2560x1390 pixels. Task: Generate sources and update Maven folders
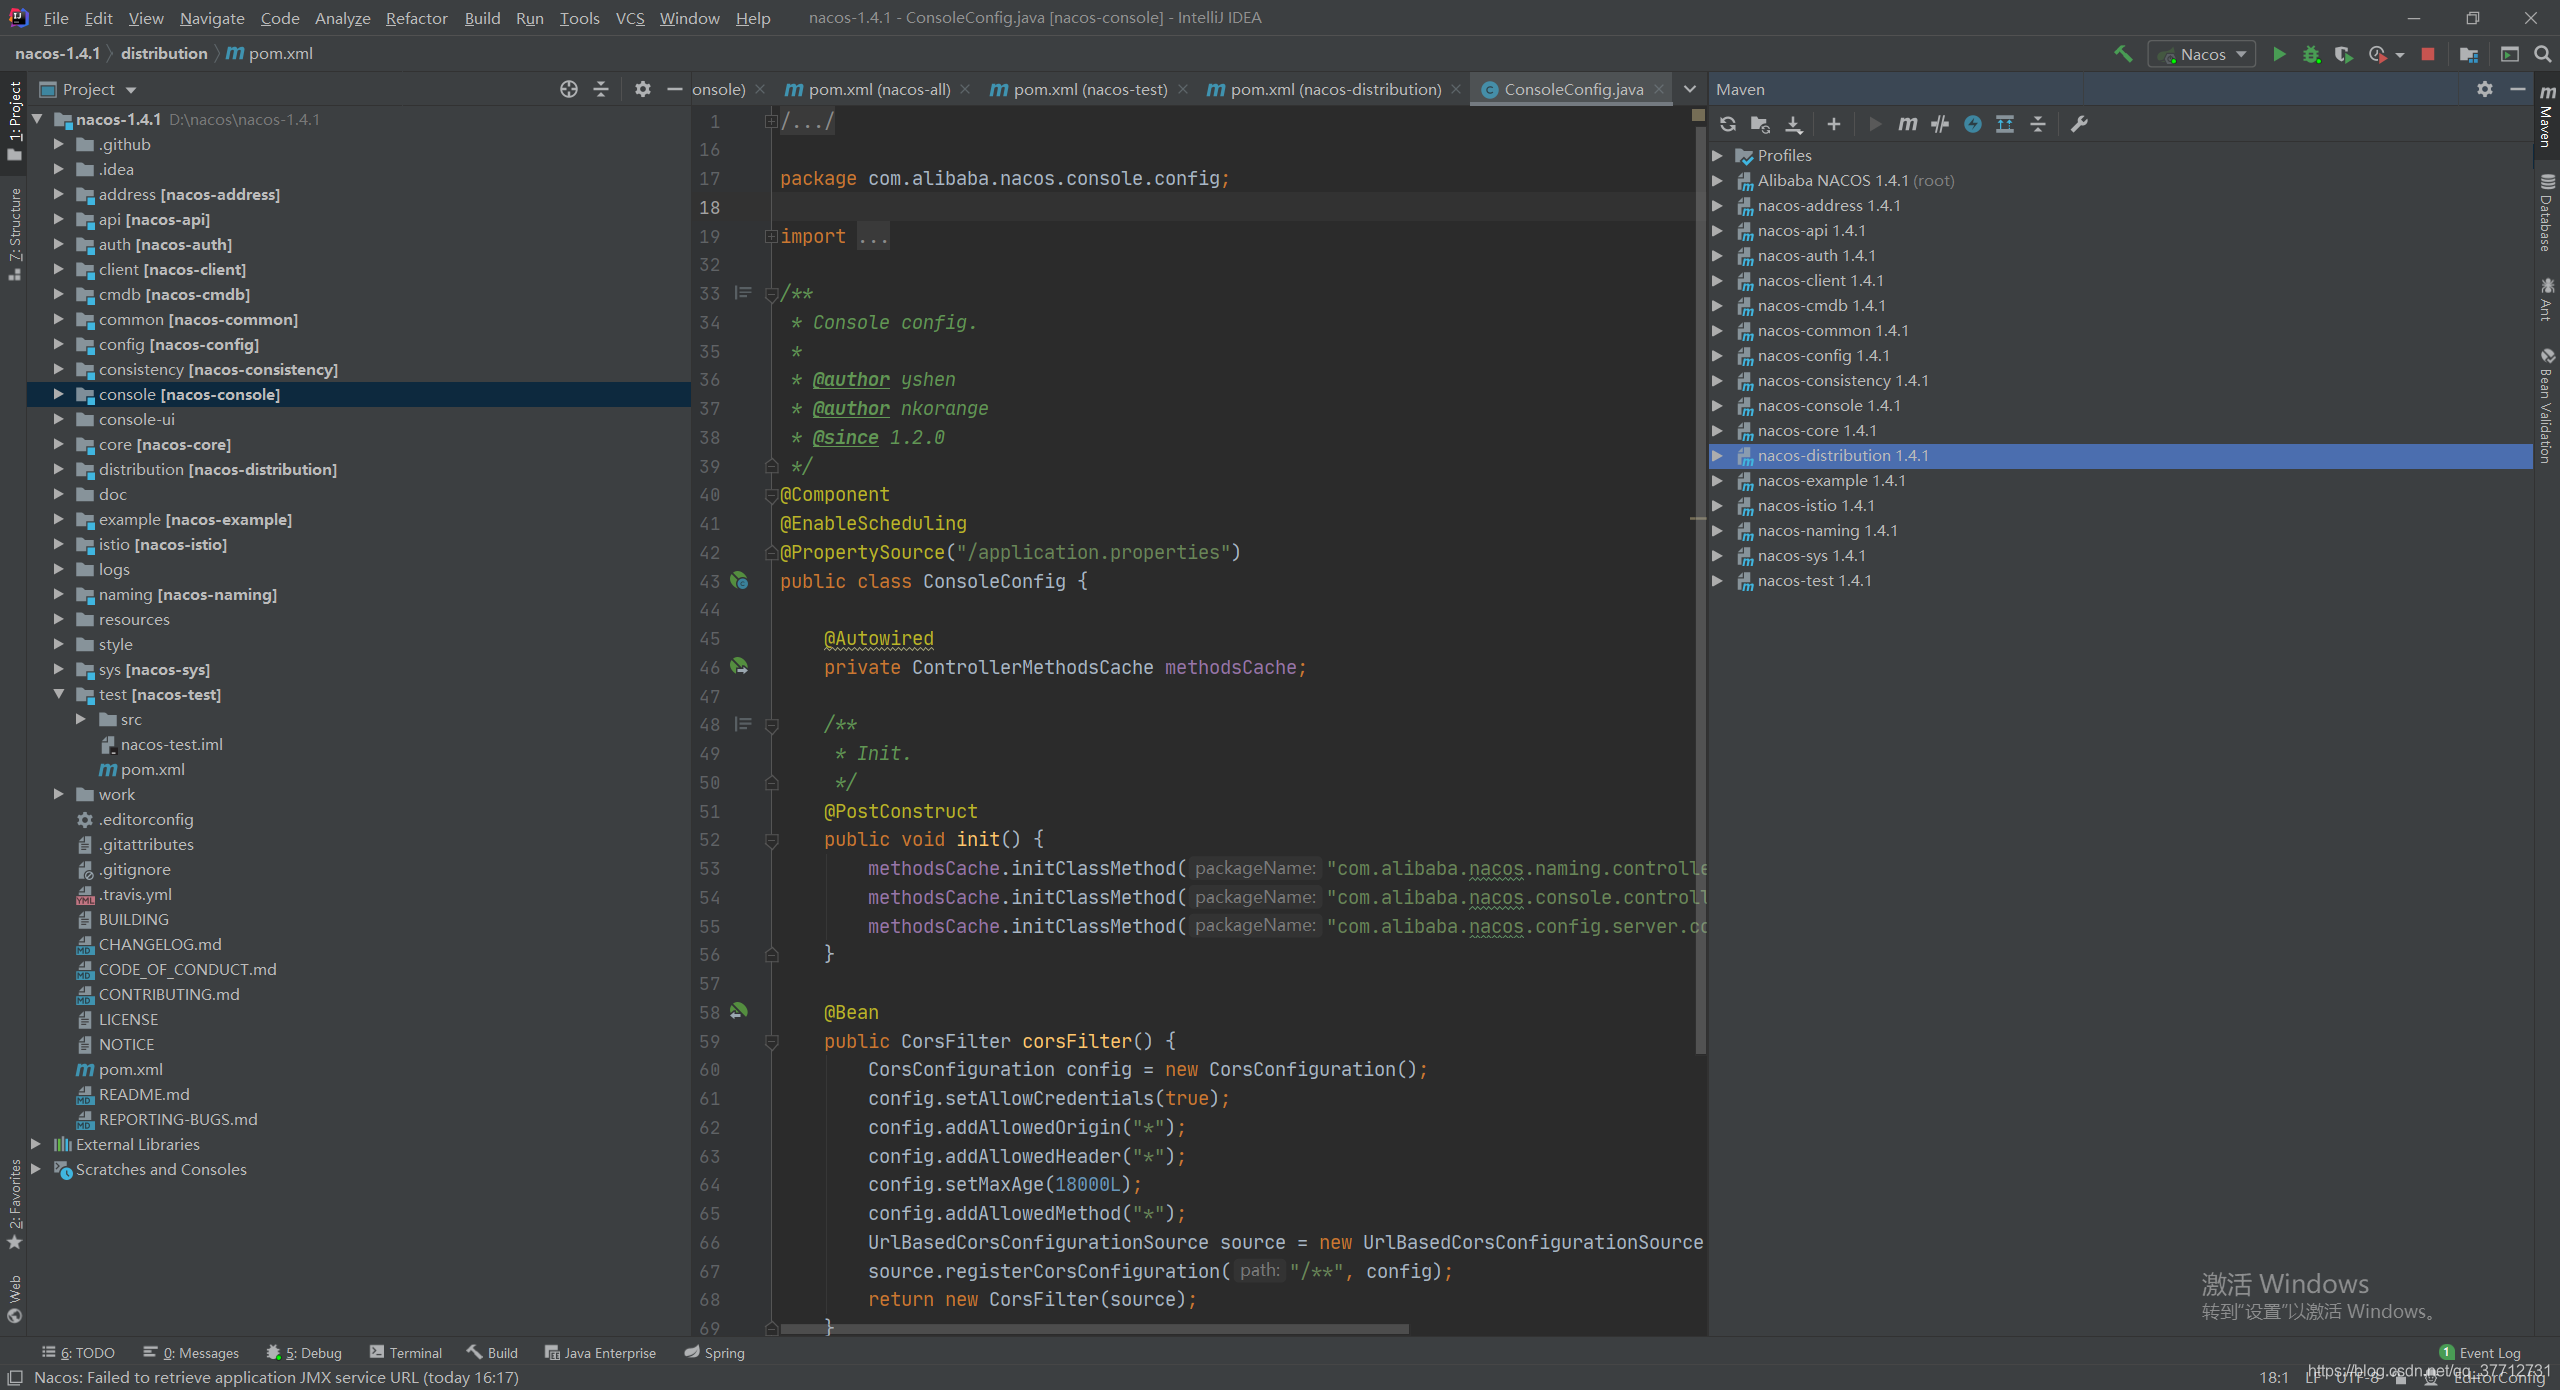[1760, 124]
